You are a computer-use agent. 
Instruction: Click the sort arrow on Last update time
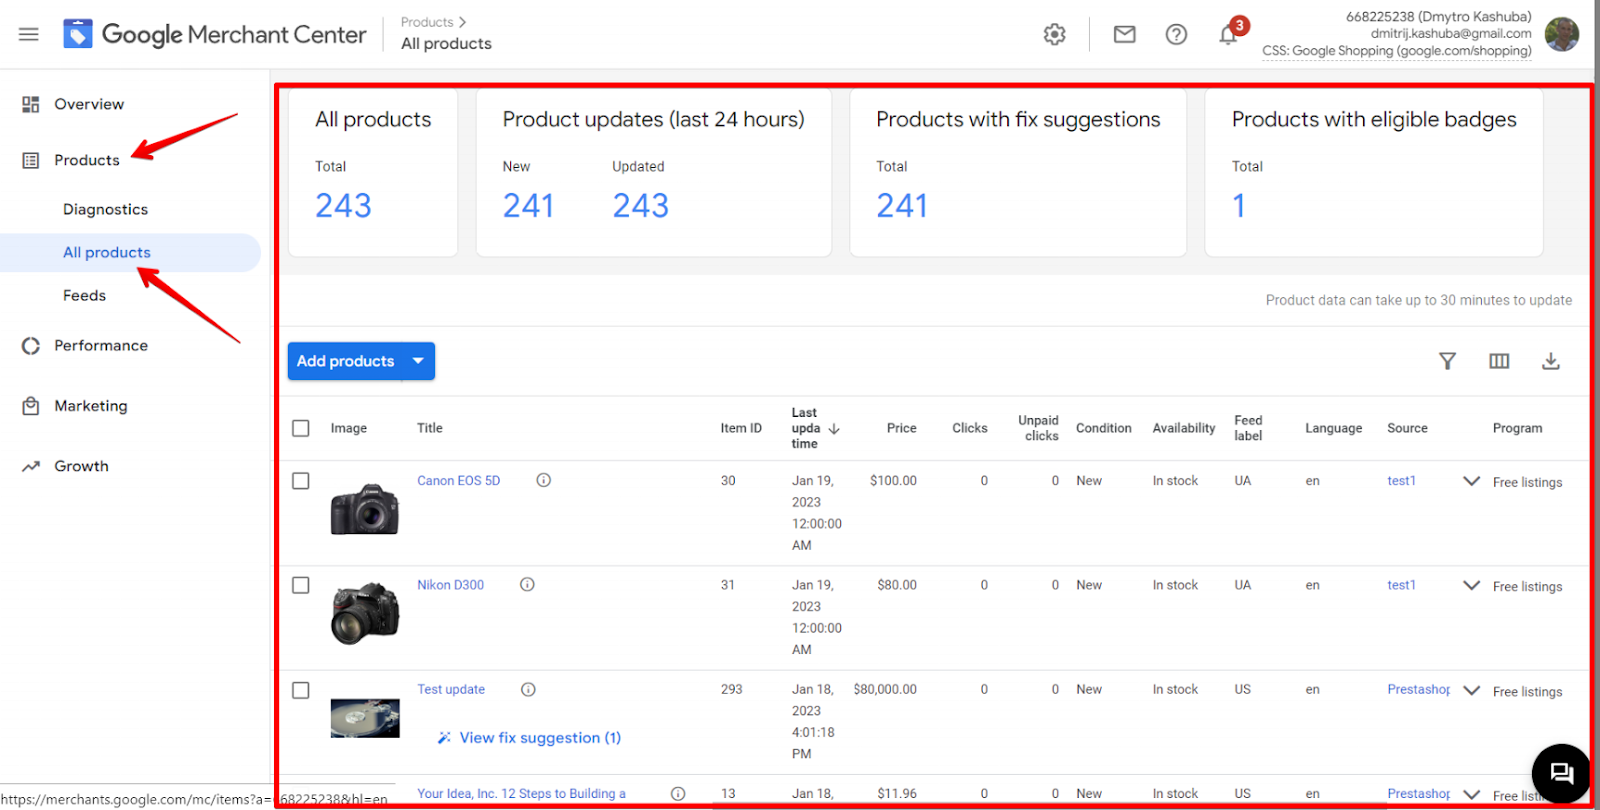[x=834, y=428]
